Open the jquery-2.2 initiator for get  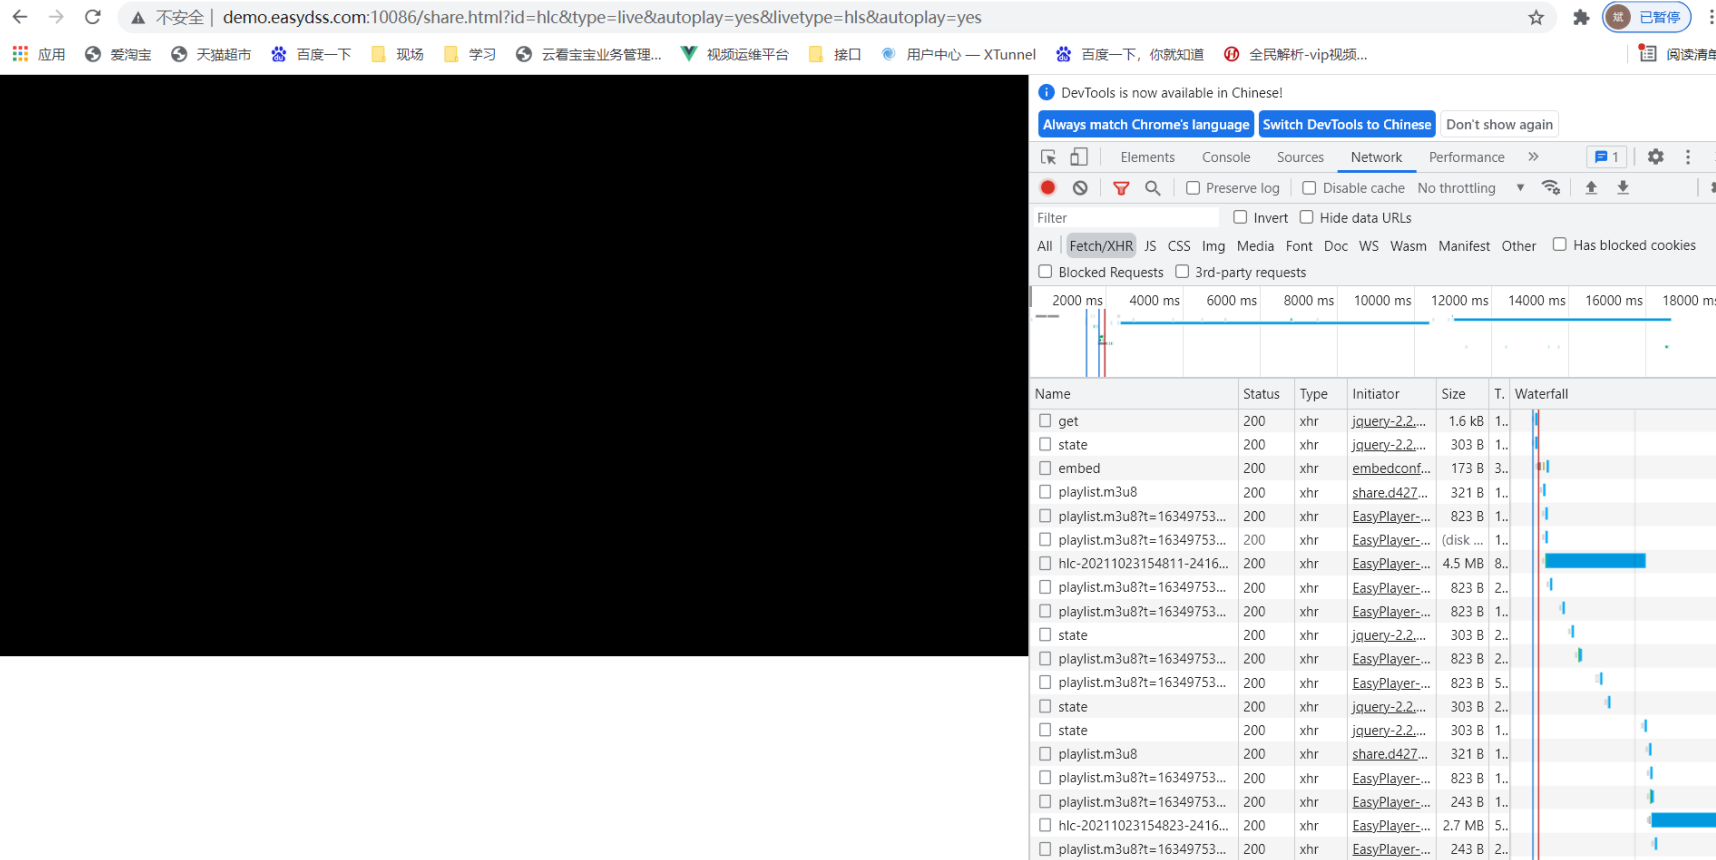pyautogui.click(x=1388, y=421)
